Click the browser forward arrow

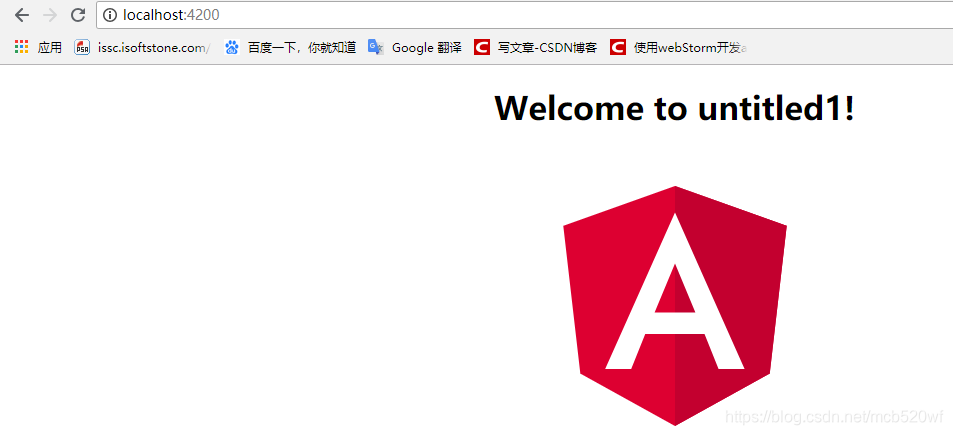click(50, 15)
